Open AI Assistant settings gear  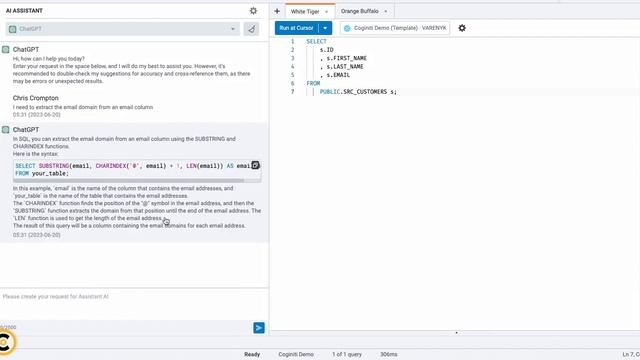253,11
